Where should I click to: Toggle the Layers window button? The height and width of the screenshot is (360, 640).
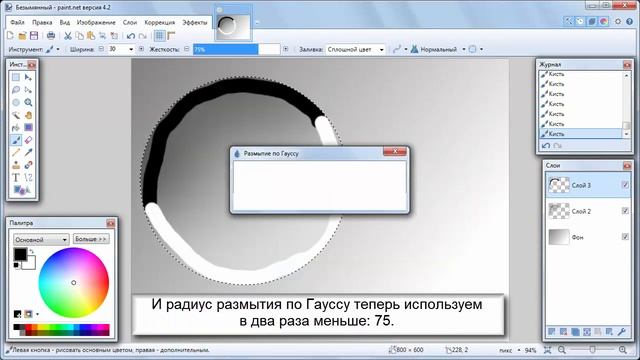[592, 21]
